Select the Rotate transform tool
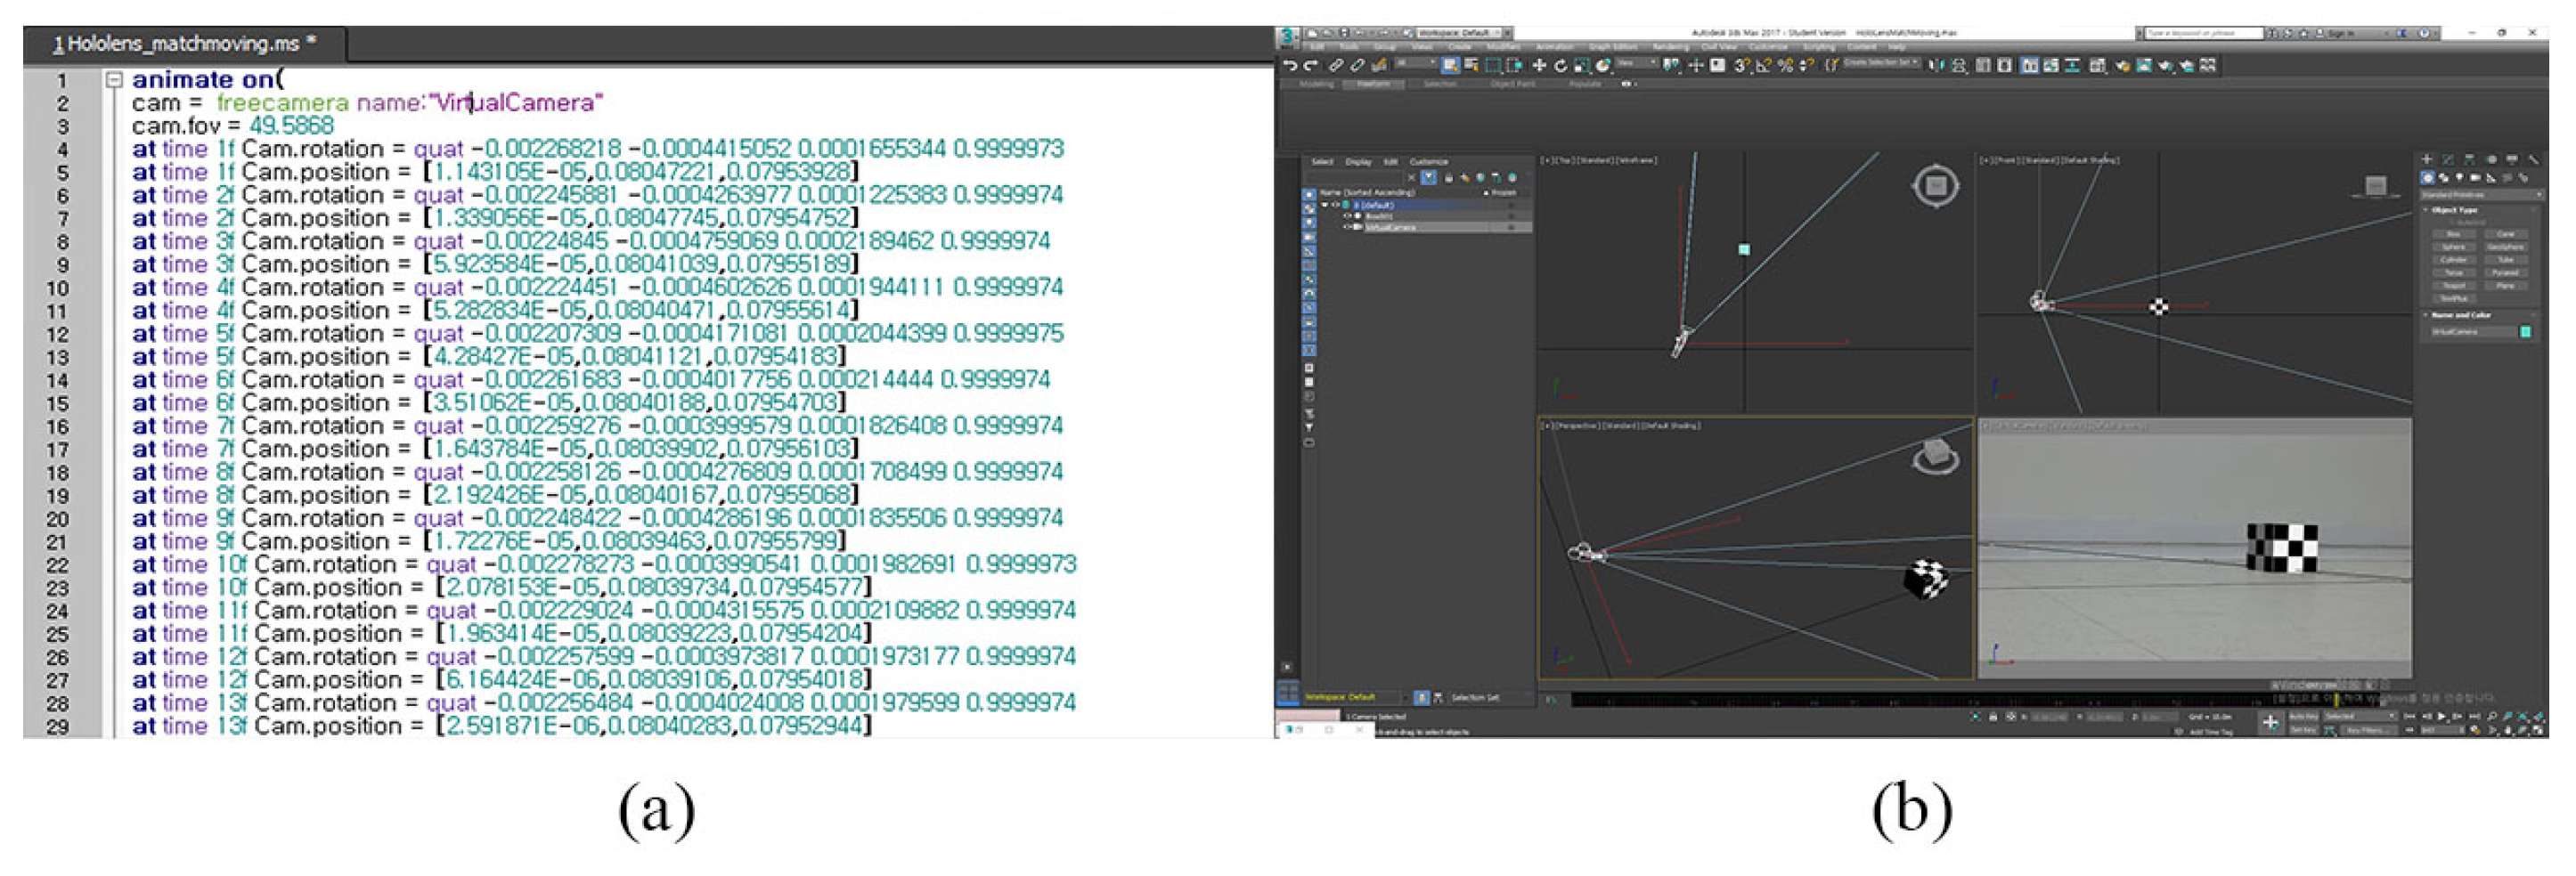The height and width of the screenshot is (876, 2576). click(1560, 66)
